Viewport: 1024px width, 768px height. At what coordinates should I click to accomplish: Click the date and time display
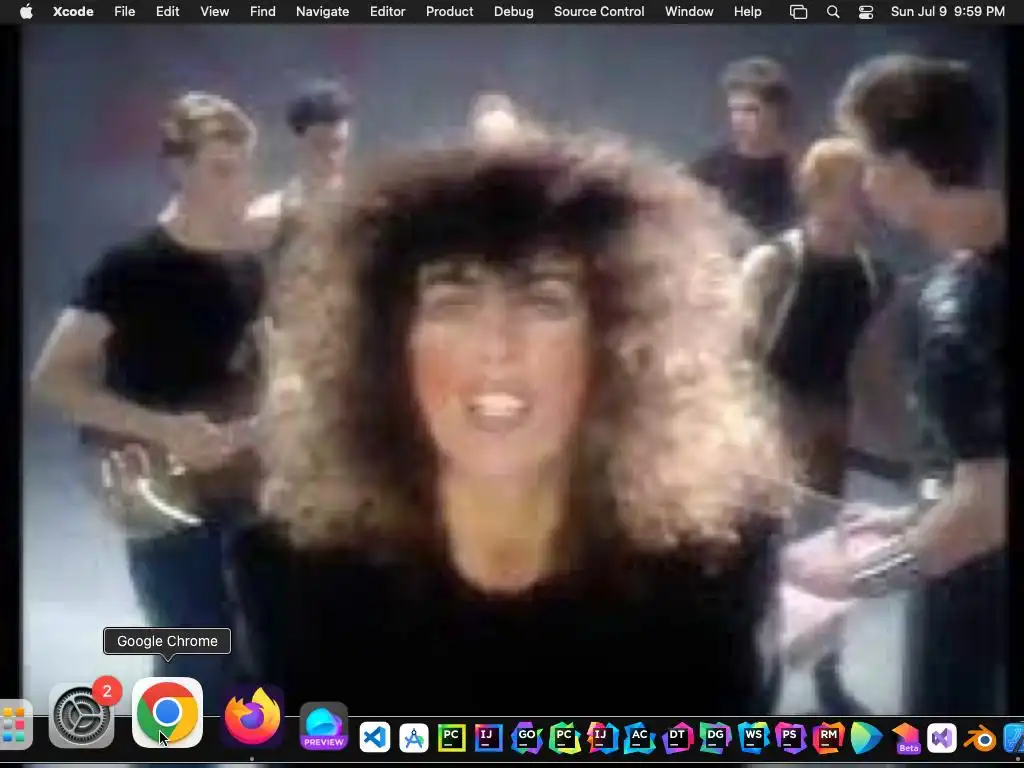click(x=948, y=12)
